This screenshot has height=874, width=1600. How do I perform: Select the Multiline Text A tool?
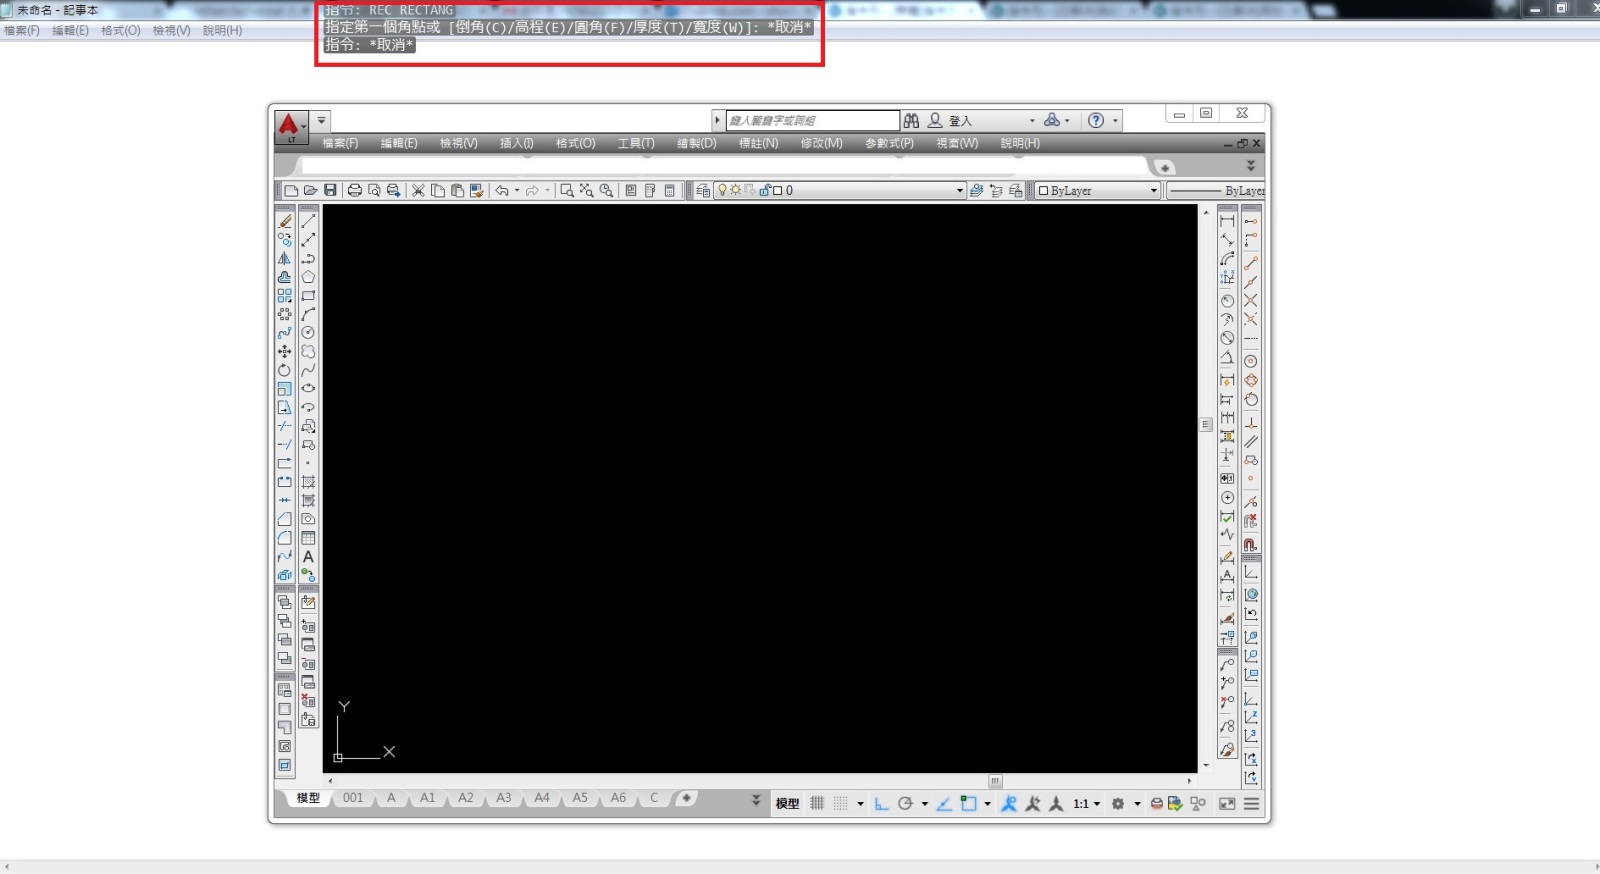tap(308, 557)
